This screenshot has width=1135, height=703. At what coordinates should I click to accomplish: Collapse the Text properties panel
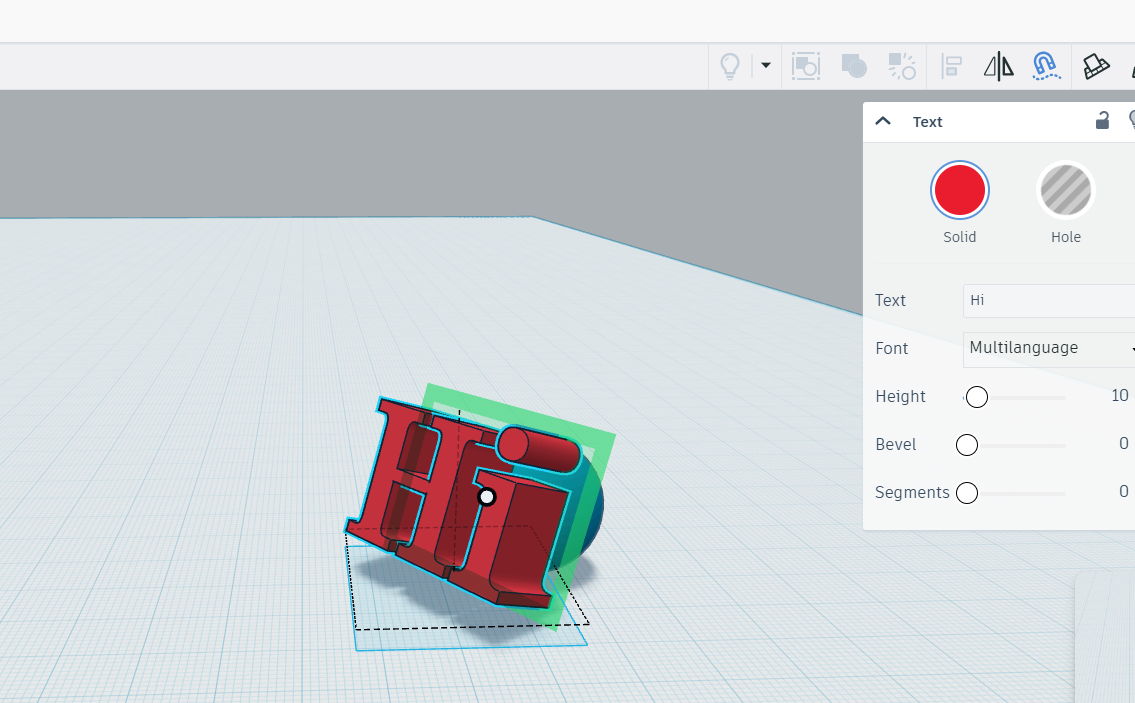point(883,121)
